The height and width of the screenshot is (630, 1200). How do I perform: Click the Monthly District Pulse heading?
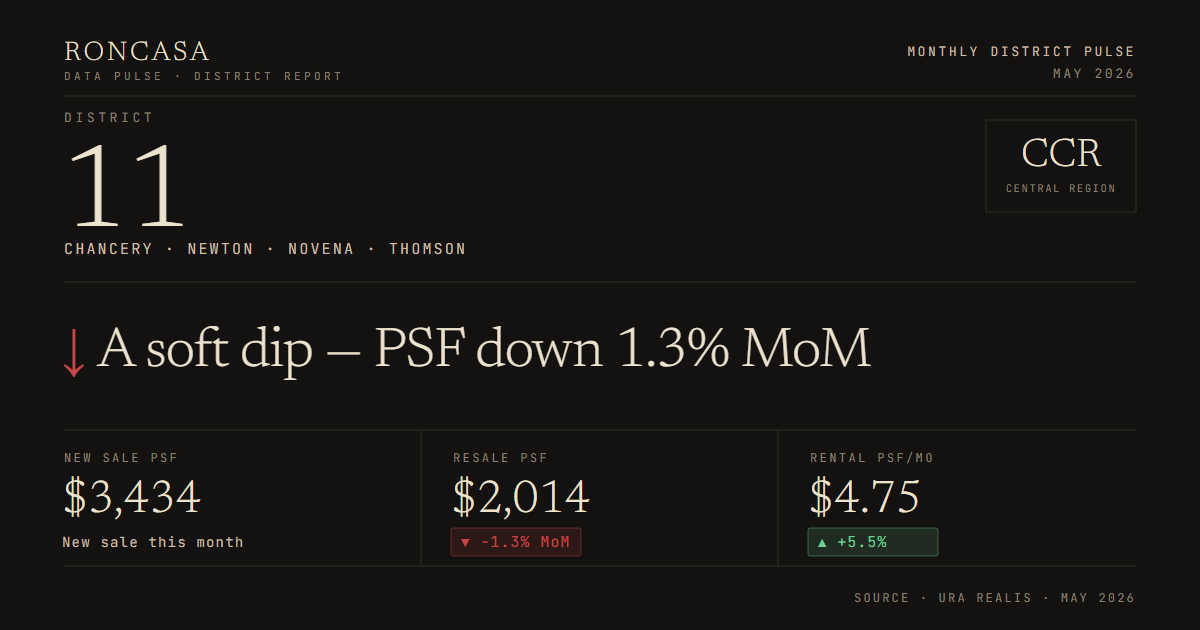coord(1021,51)
